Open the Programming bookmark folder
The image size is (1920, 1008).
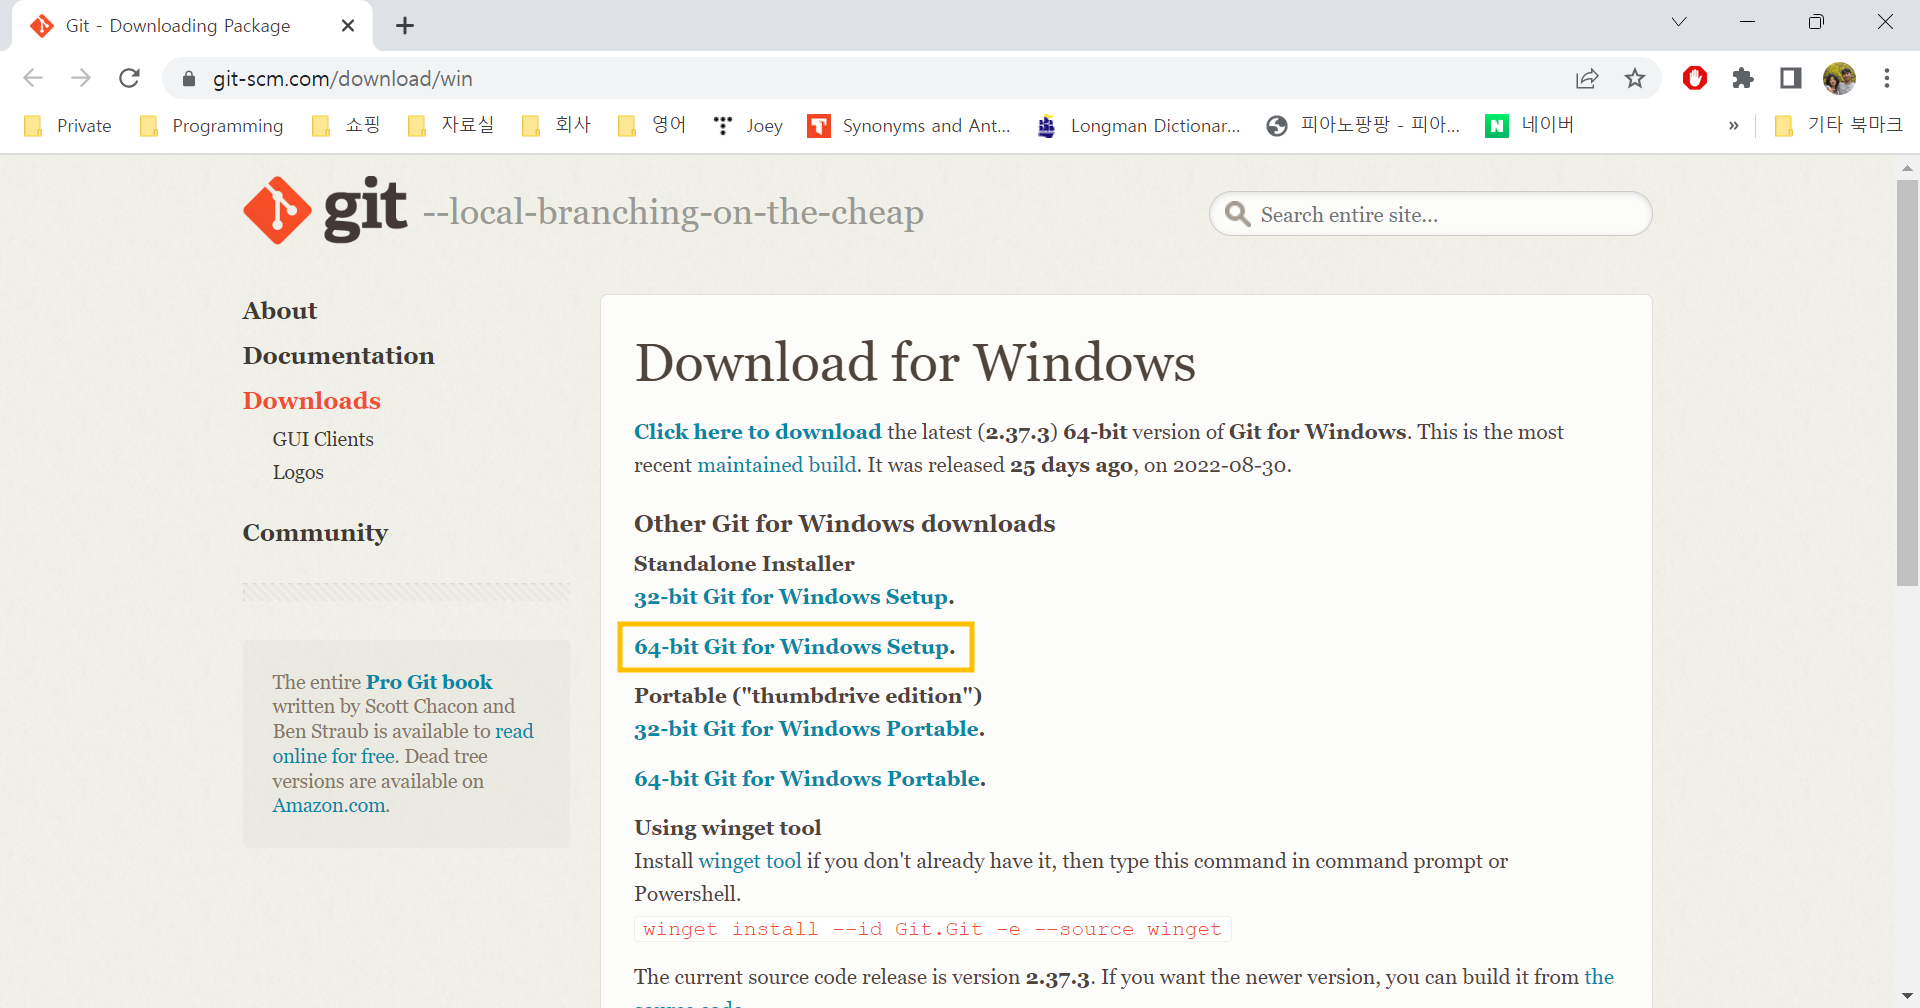point(212,126)
